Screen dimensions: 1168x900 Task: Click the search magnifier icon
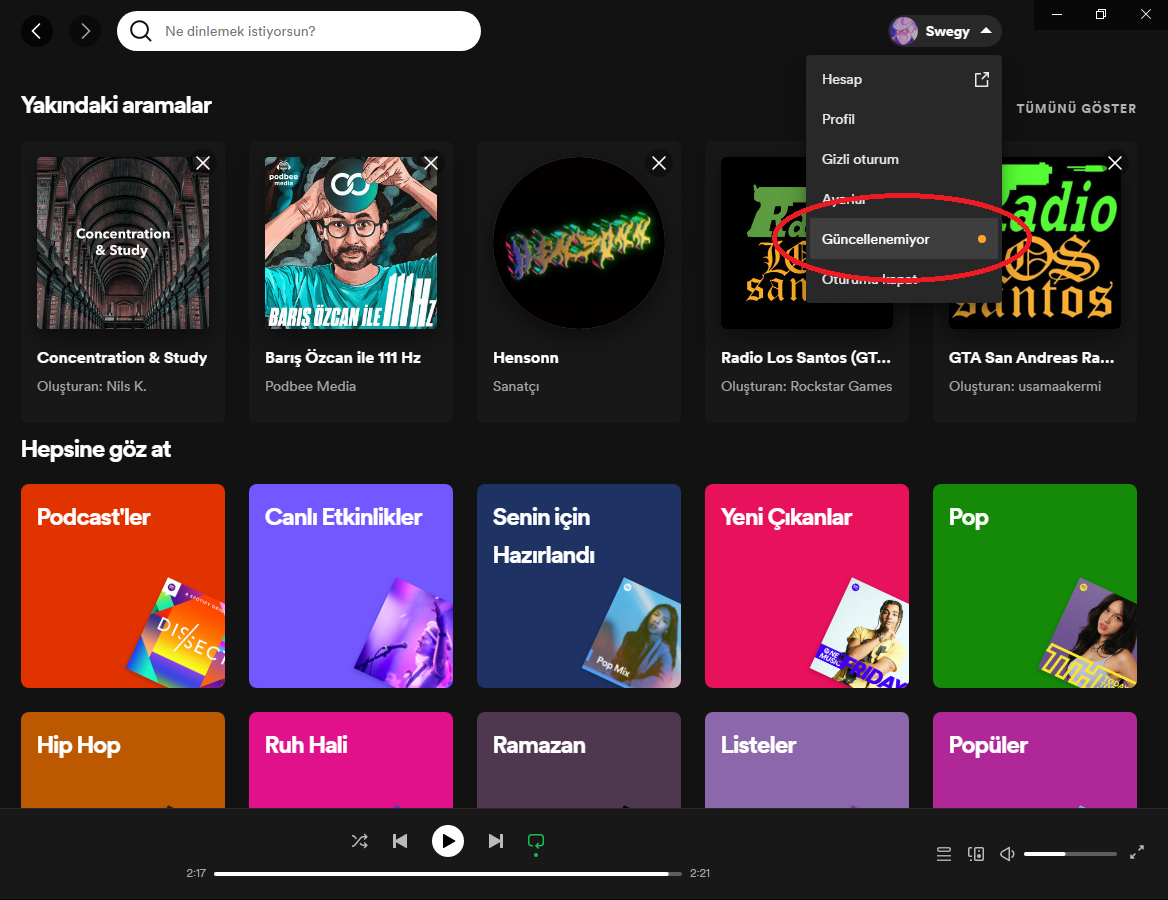pyautogui.click(x=141, y=31)
